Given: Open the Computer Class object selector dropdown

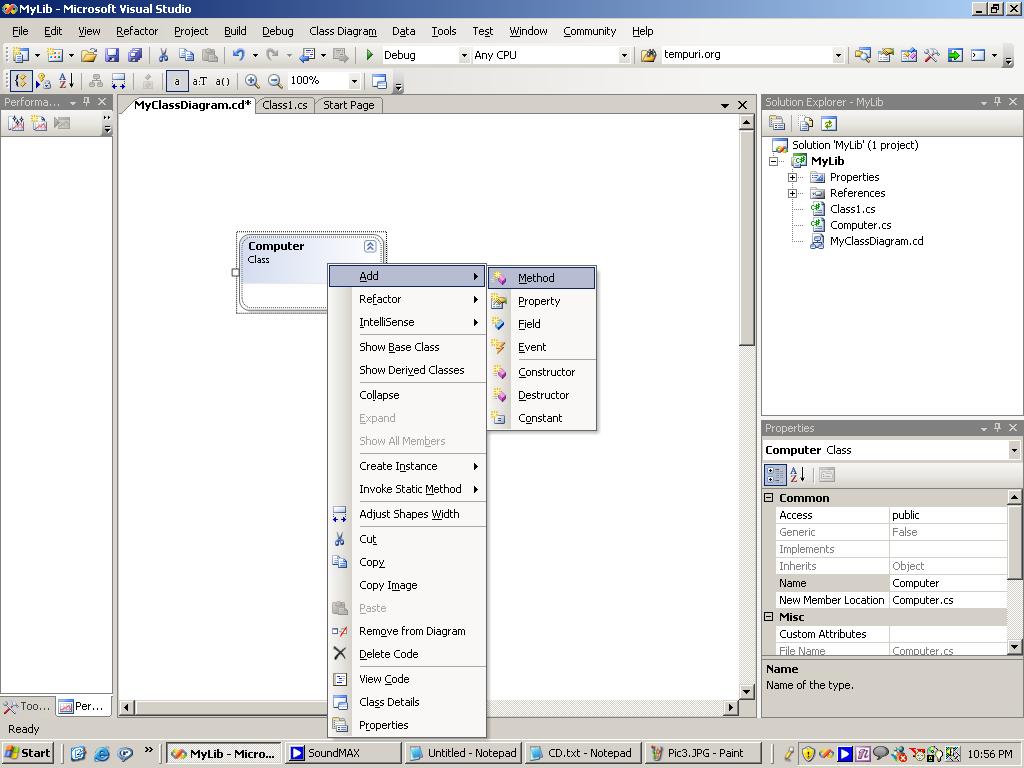Looking at the screenshot, I should [x=1014, y=450].
